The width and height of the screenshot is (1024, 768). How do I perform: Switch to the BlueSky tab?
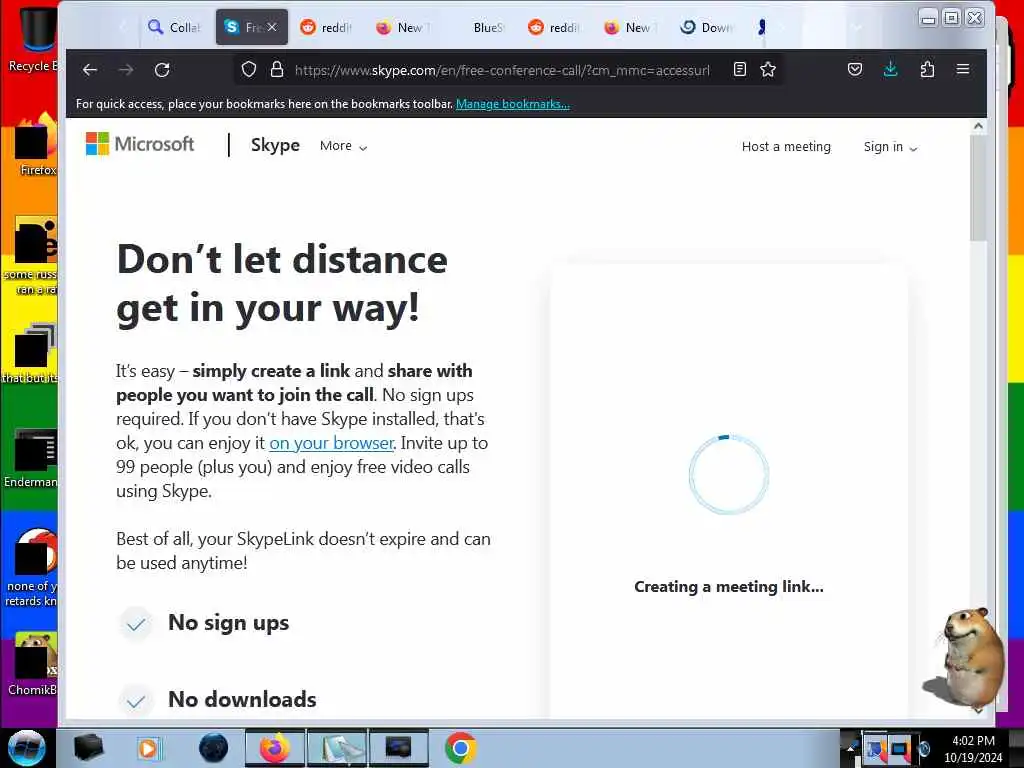point(488,27)
